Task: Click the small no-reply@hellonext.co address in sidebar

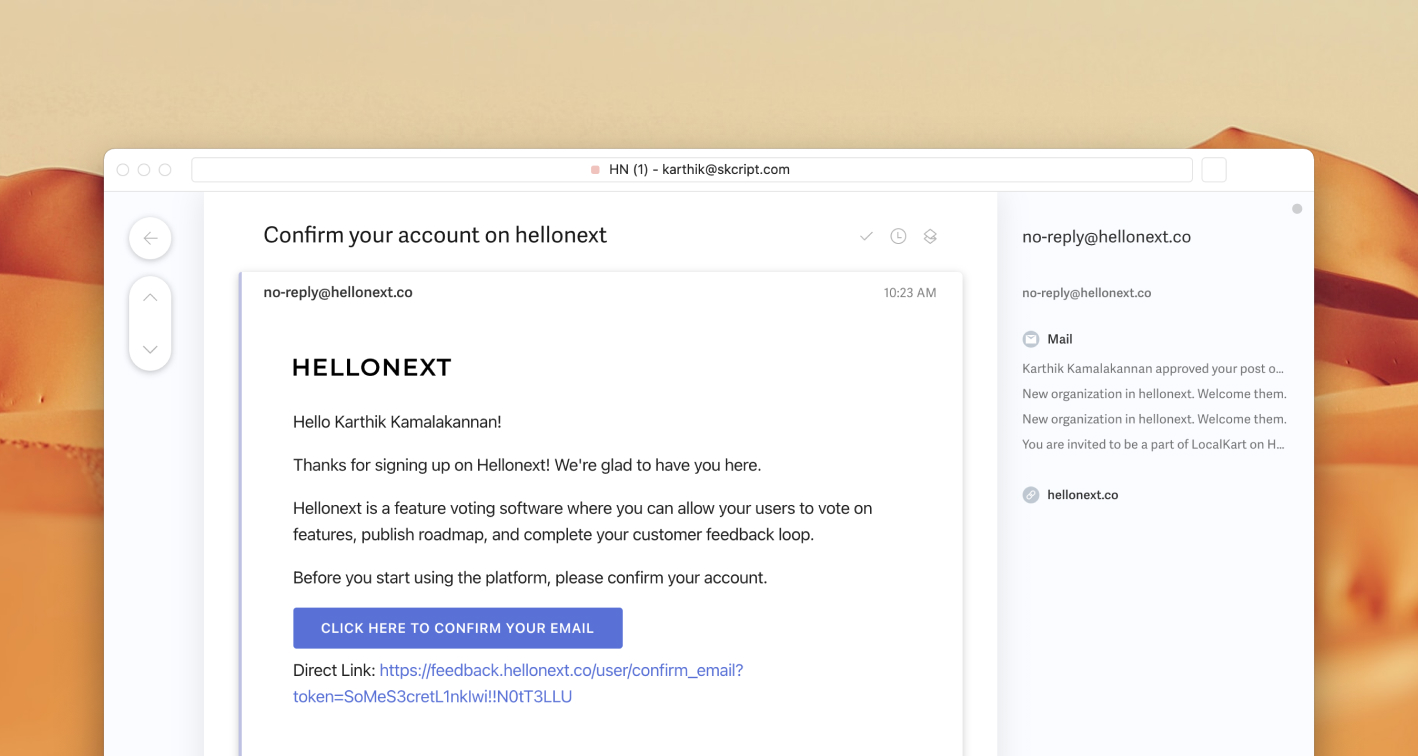Action: point(1086,293)
